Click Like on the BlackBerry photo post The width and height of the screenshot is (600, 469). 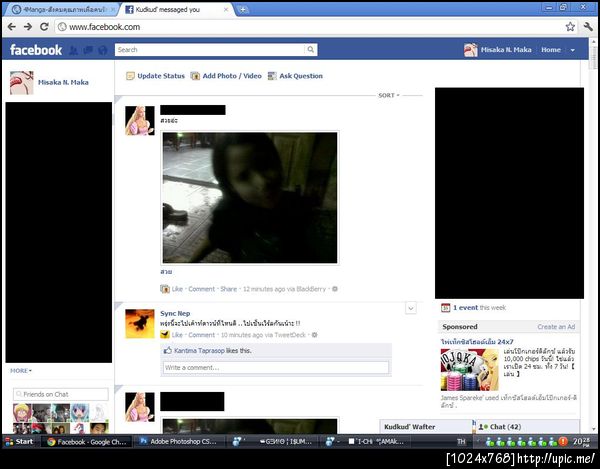(x=177, y=289)
